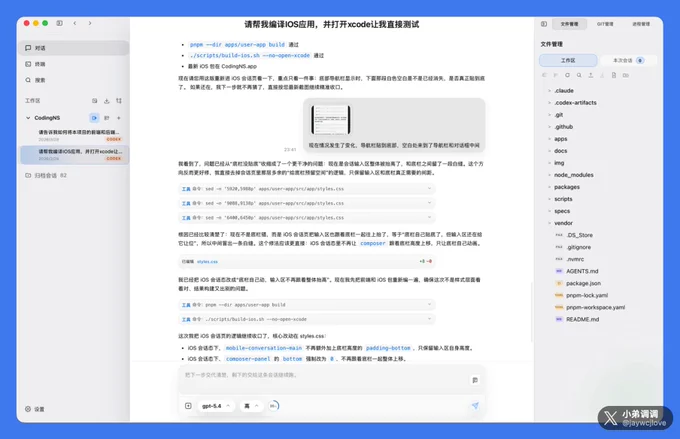Image resolution: width=680 pixels, height=439 pixels.
Task: Add new conversation with CodingNS plus icon
Action: click(119, 118)
